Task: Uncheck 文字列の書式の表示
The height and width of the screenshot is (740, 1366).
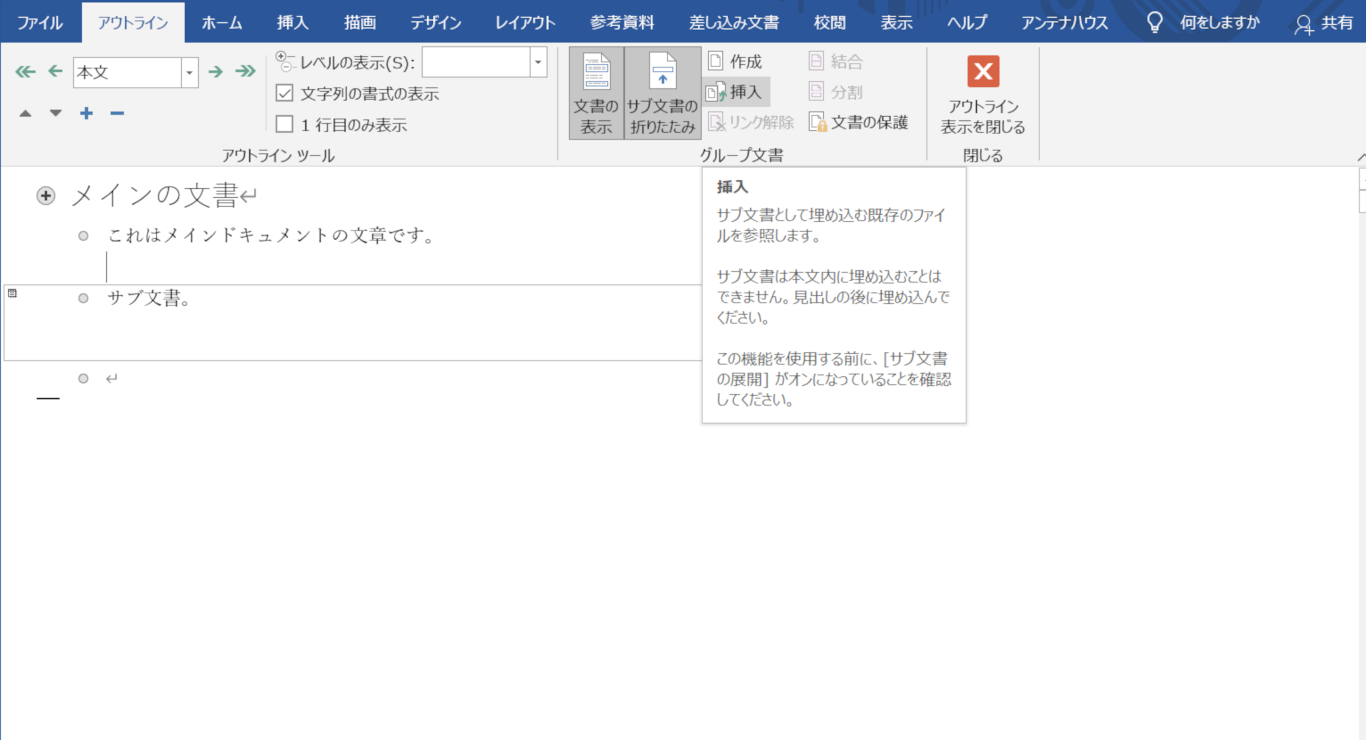Action: (283, 93)
